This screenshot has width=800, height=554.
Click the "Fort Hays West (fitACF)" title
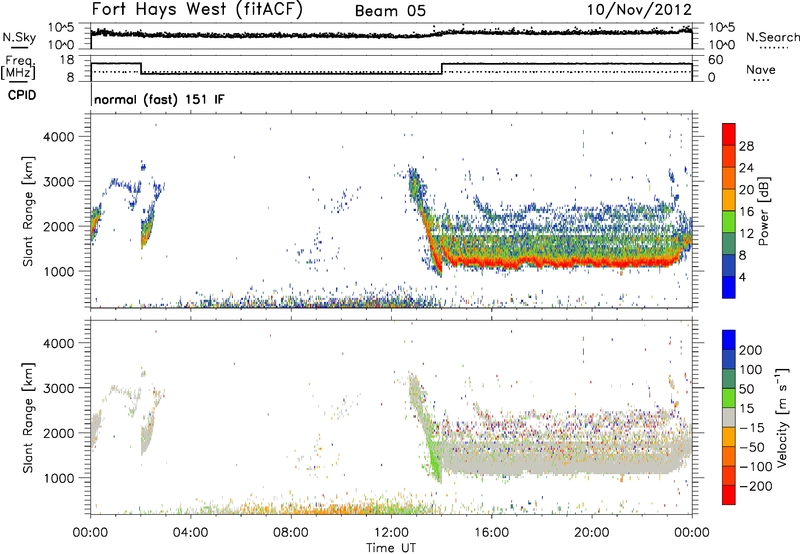(x=197, y=9)
